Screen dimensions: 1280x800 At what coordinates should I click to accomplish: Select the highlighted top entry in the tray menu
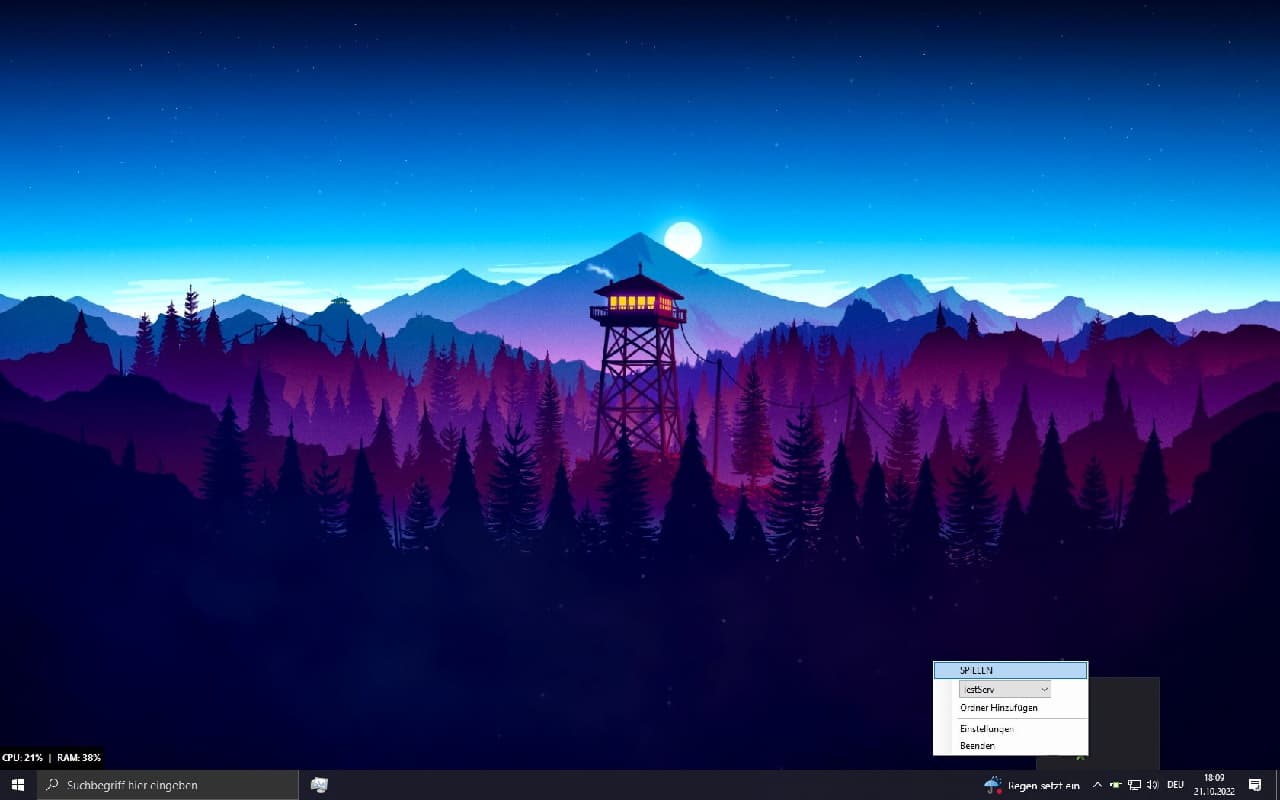[x=1010, y=670]
